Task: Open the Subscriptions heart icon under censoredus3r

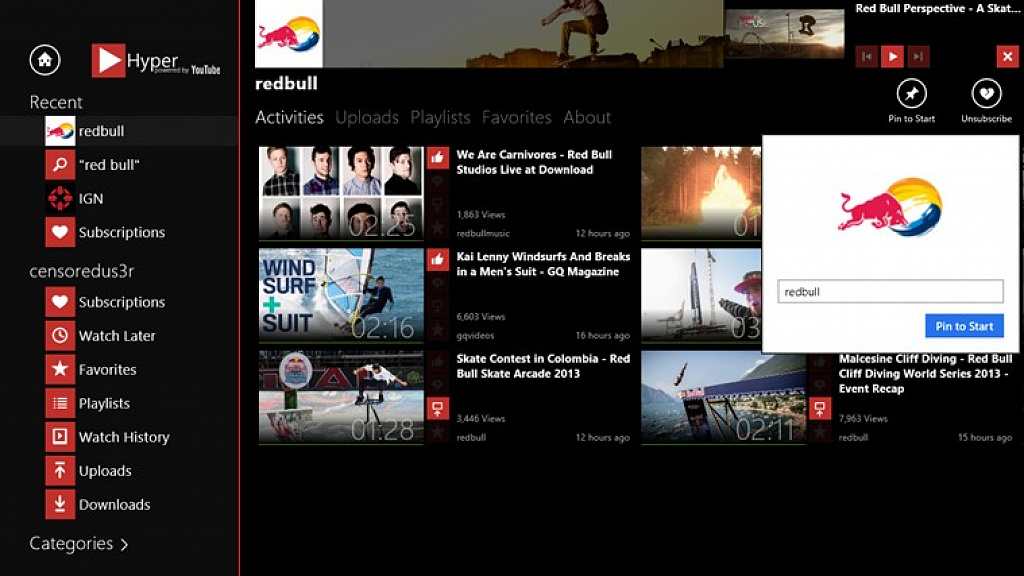Action: coord(60,302)
